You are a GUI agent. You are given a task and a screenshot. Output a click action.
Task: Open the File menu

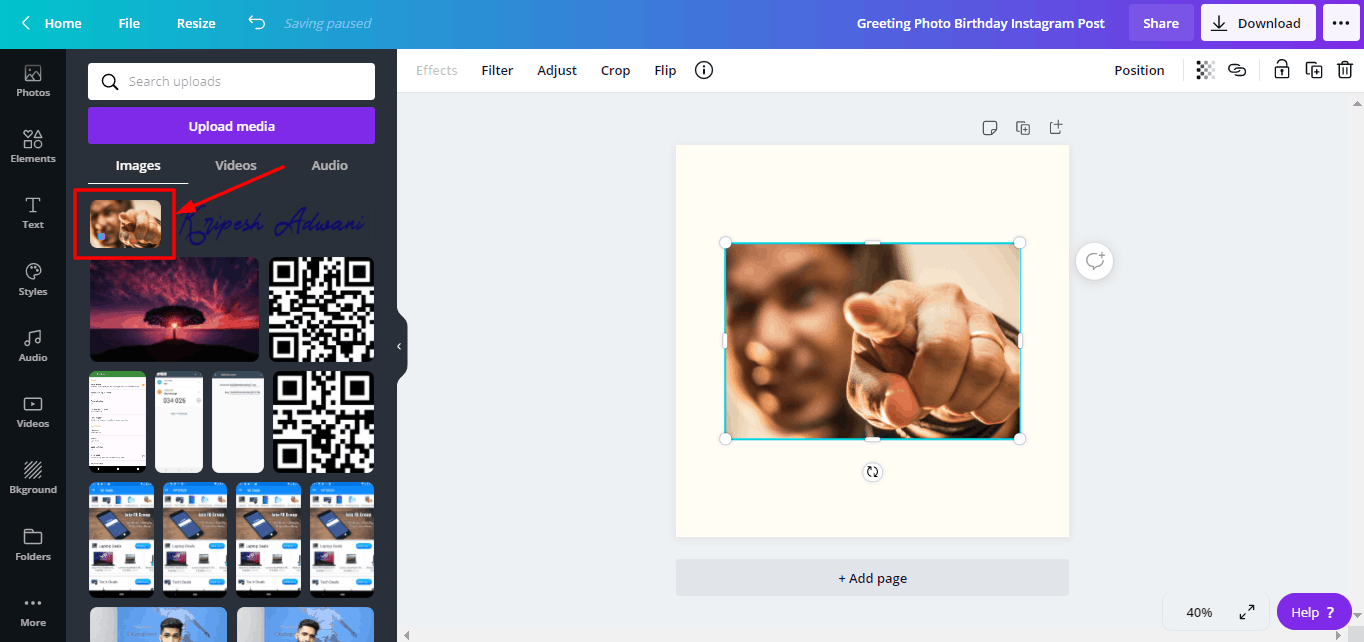coord(129,23)
